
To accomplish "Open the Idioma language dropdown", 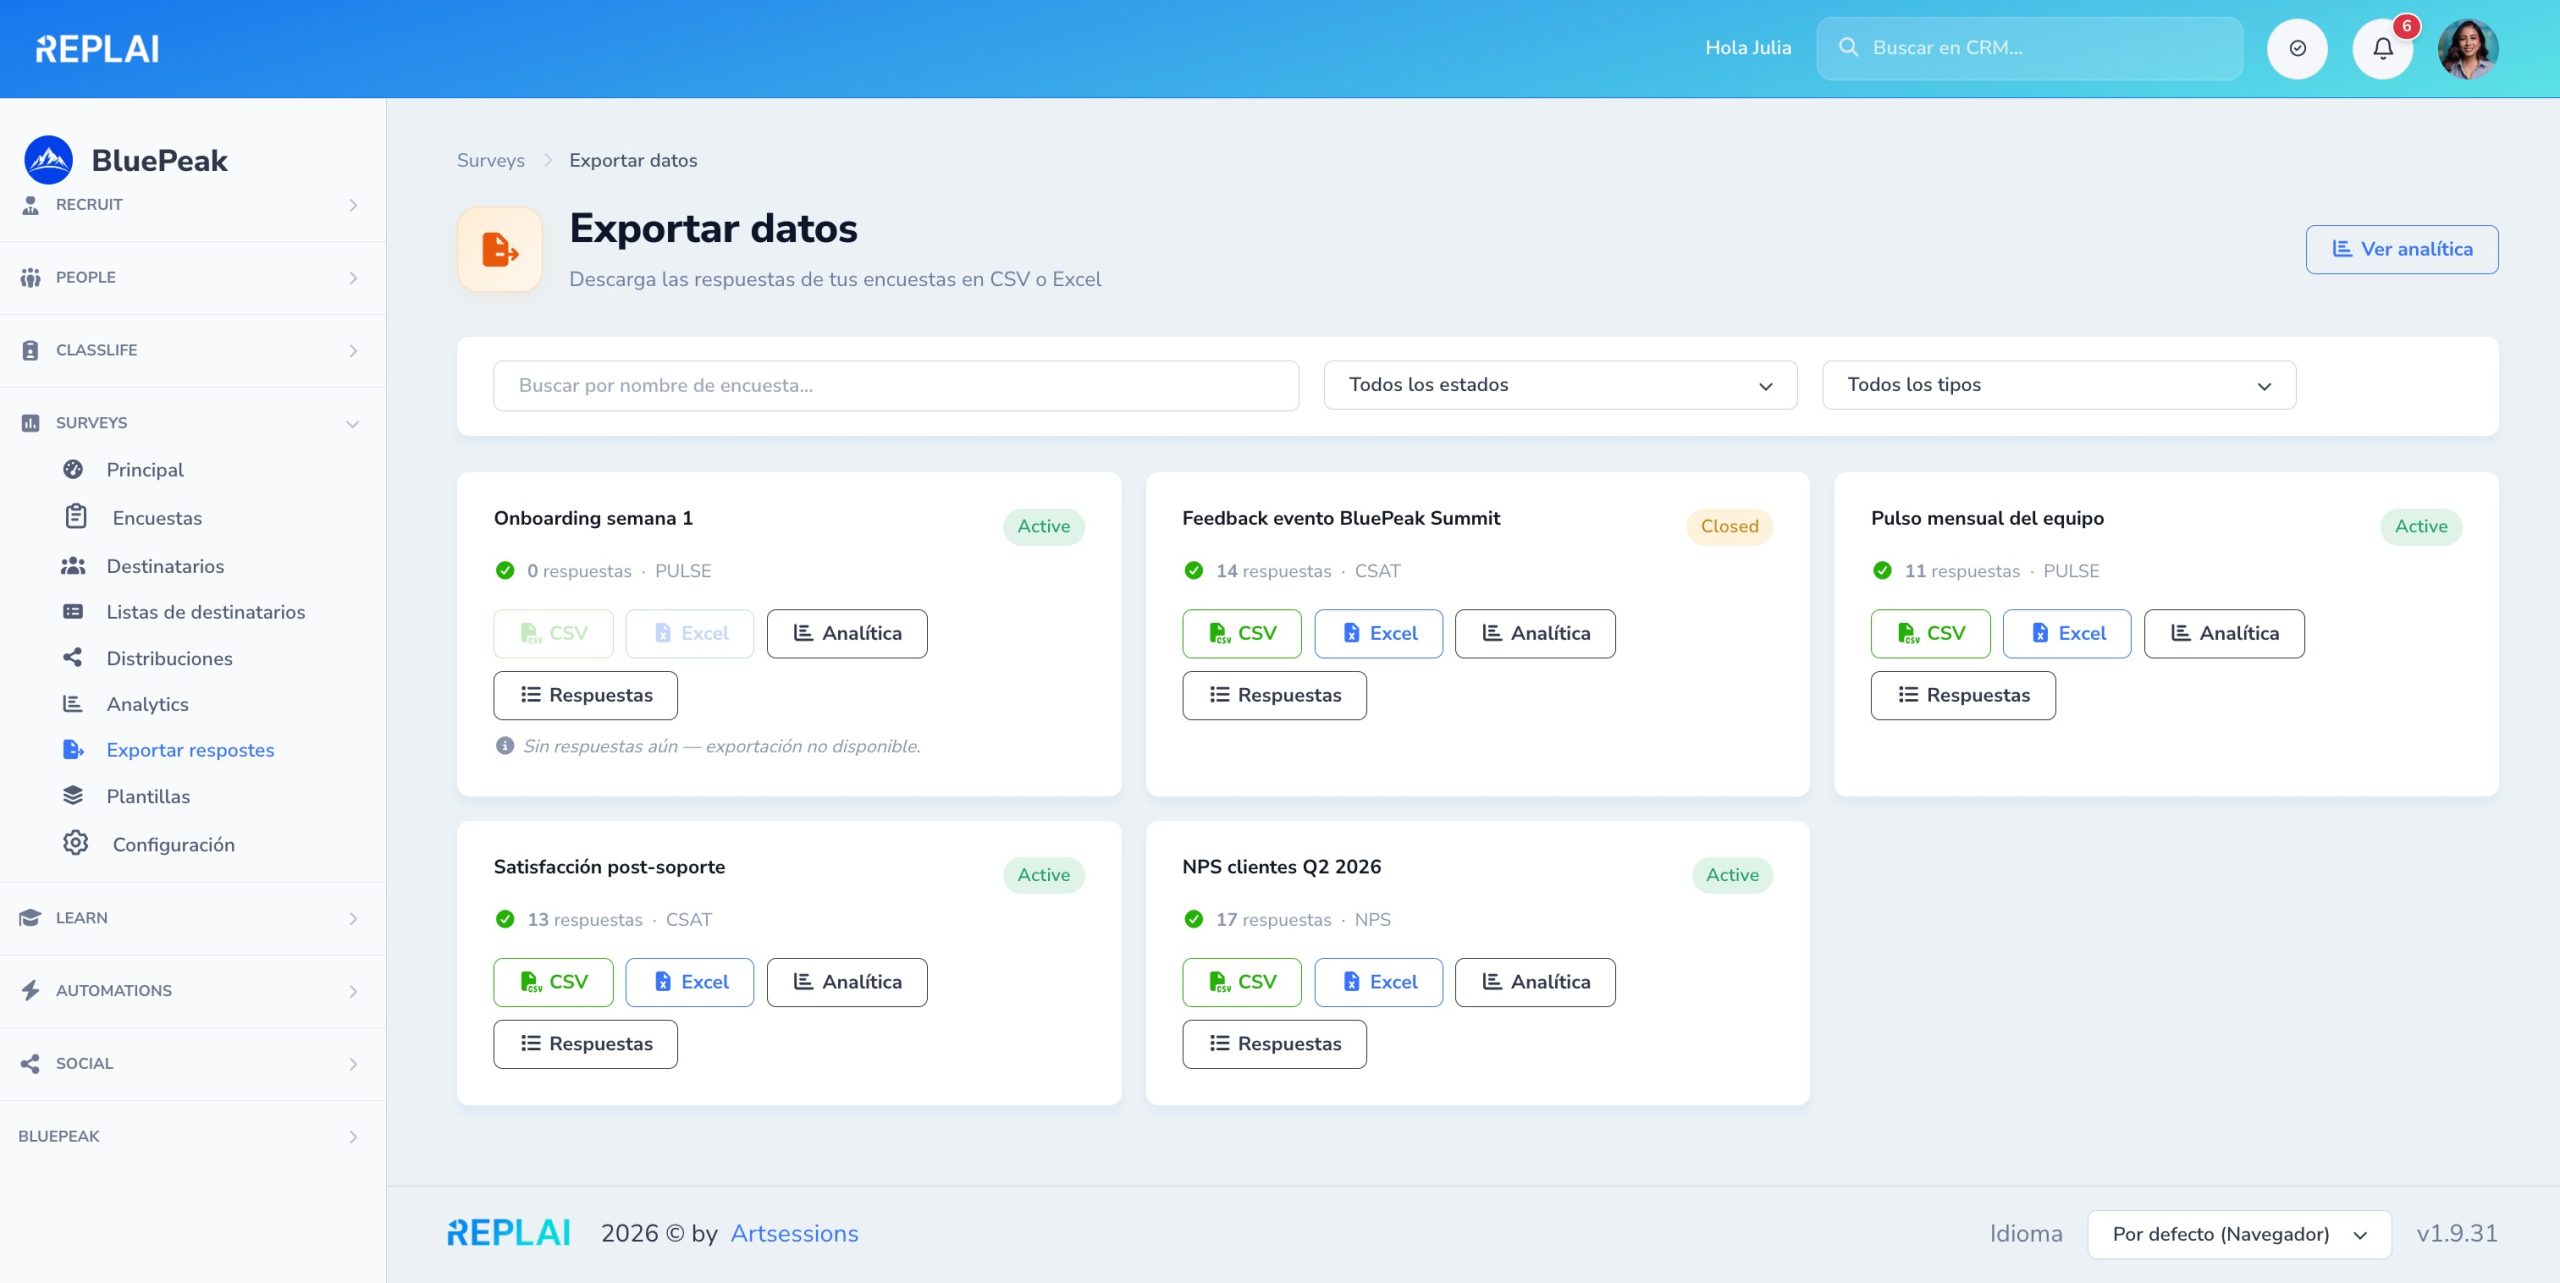I will tap(2239, 1234).
